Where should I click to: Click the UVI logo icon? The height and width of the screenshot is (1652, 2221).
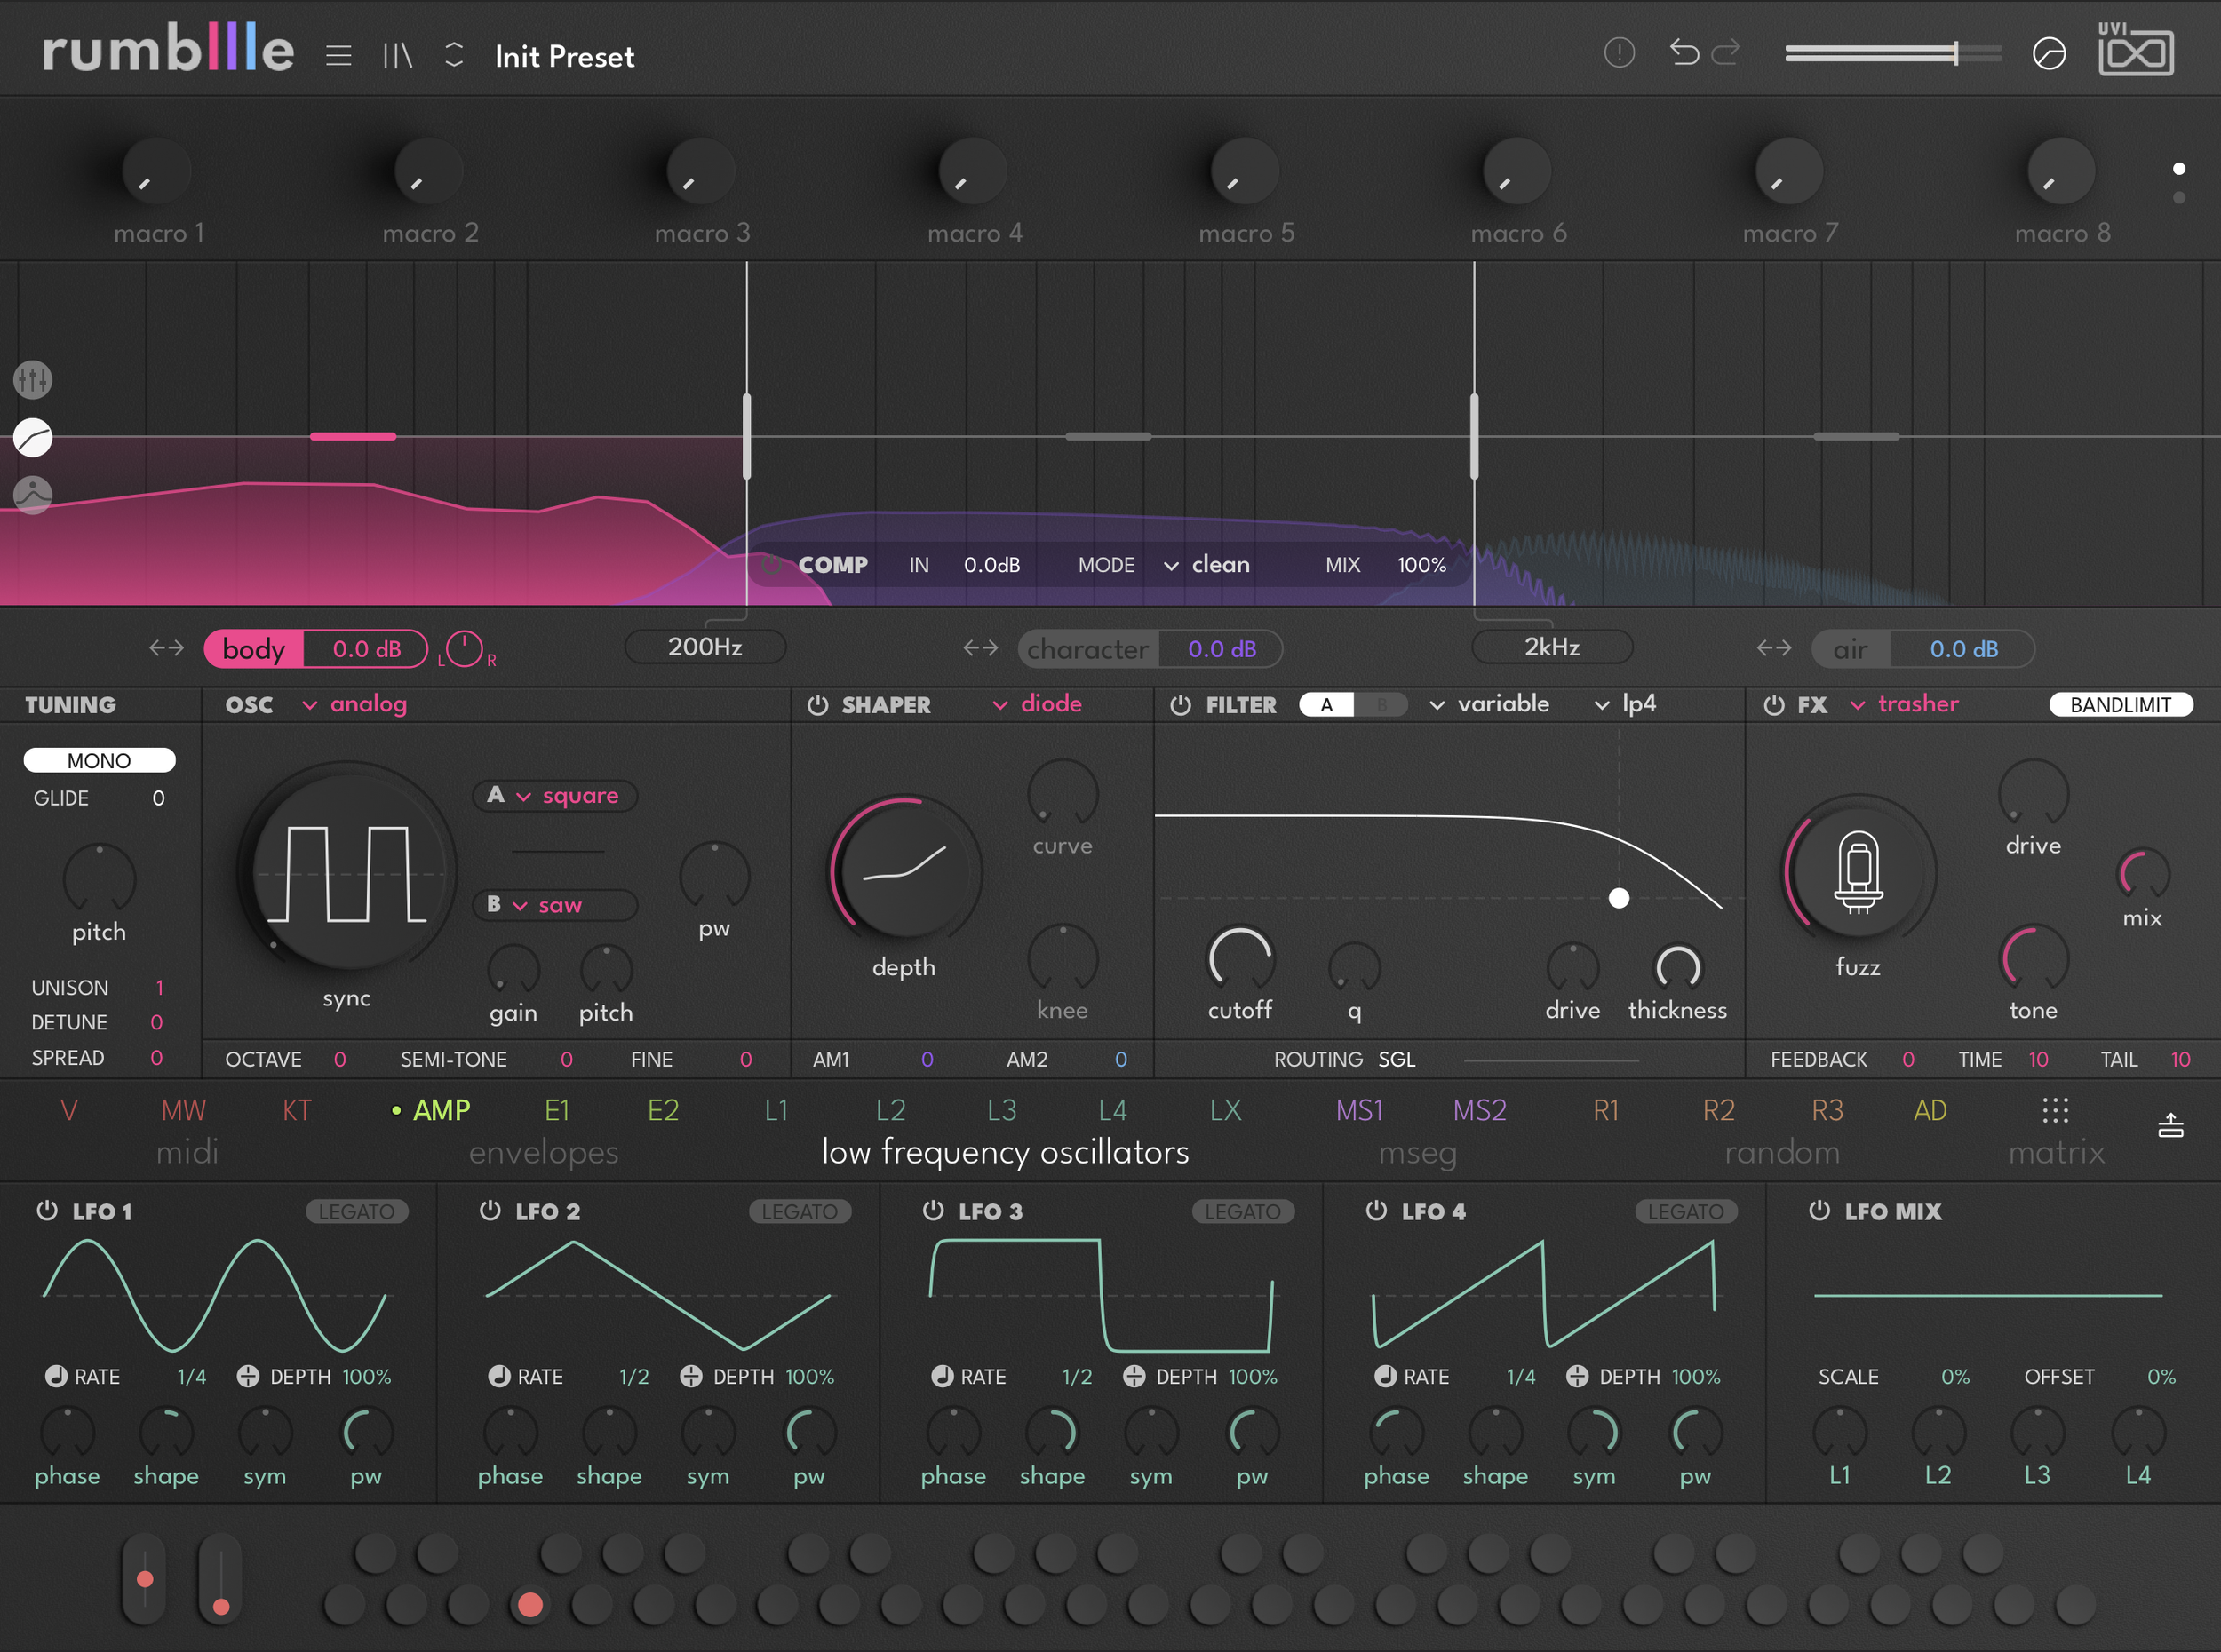[x=2135, y=49]
